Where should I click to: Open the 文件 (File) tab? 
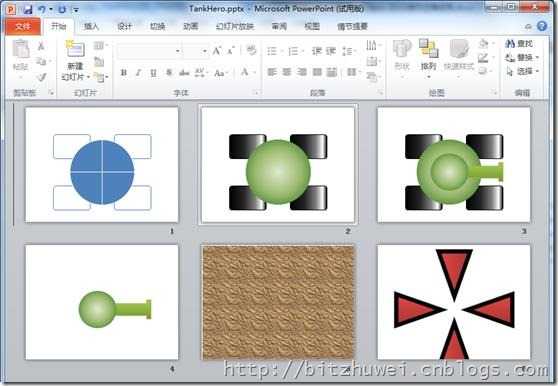click(x=23, y=27)
